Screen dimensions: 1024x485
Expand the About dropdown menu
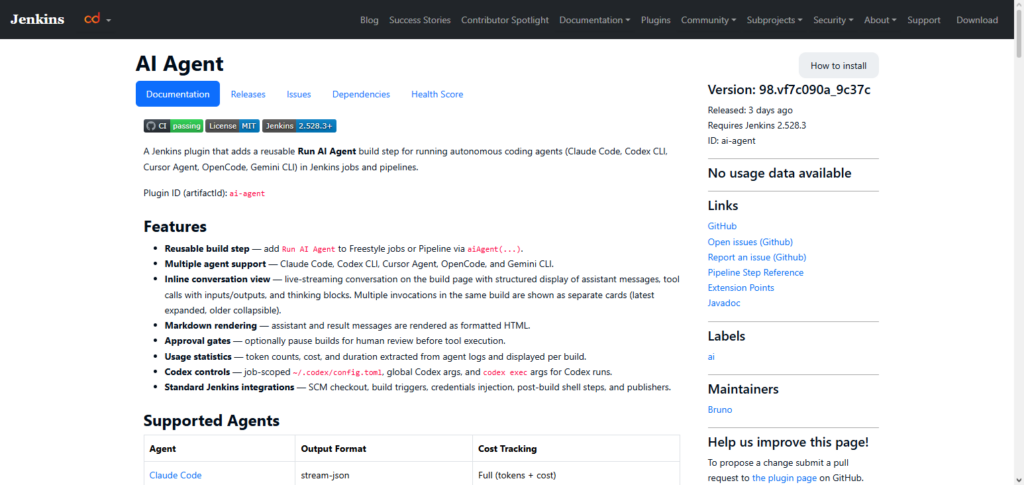[x=880, y=20]
